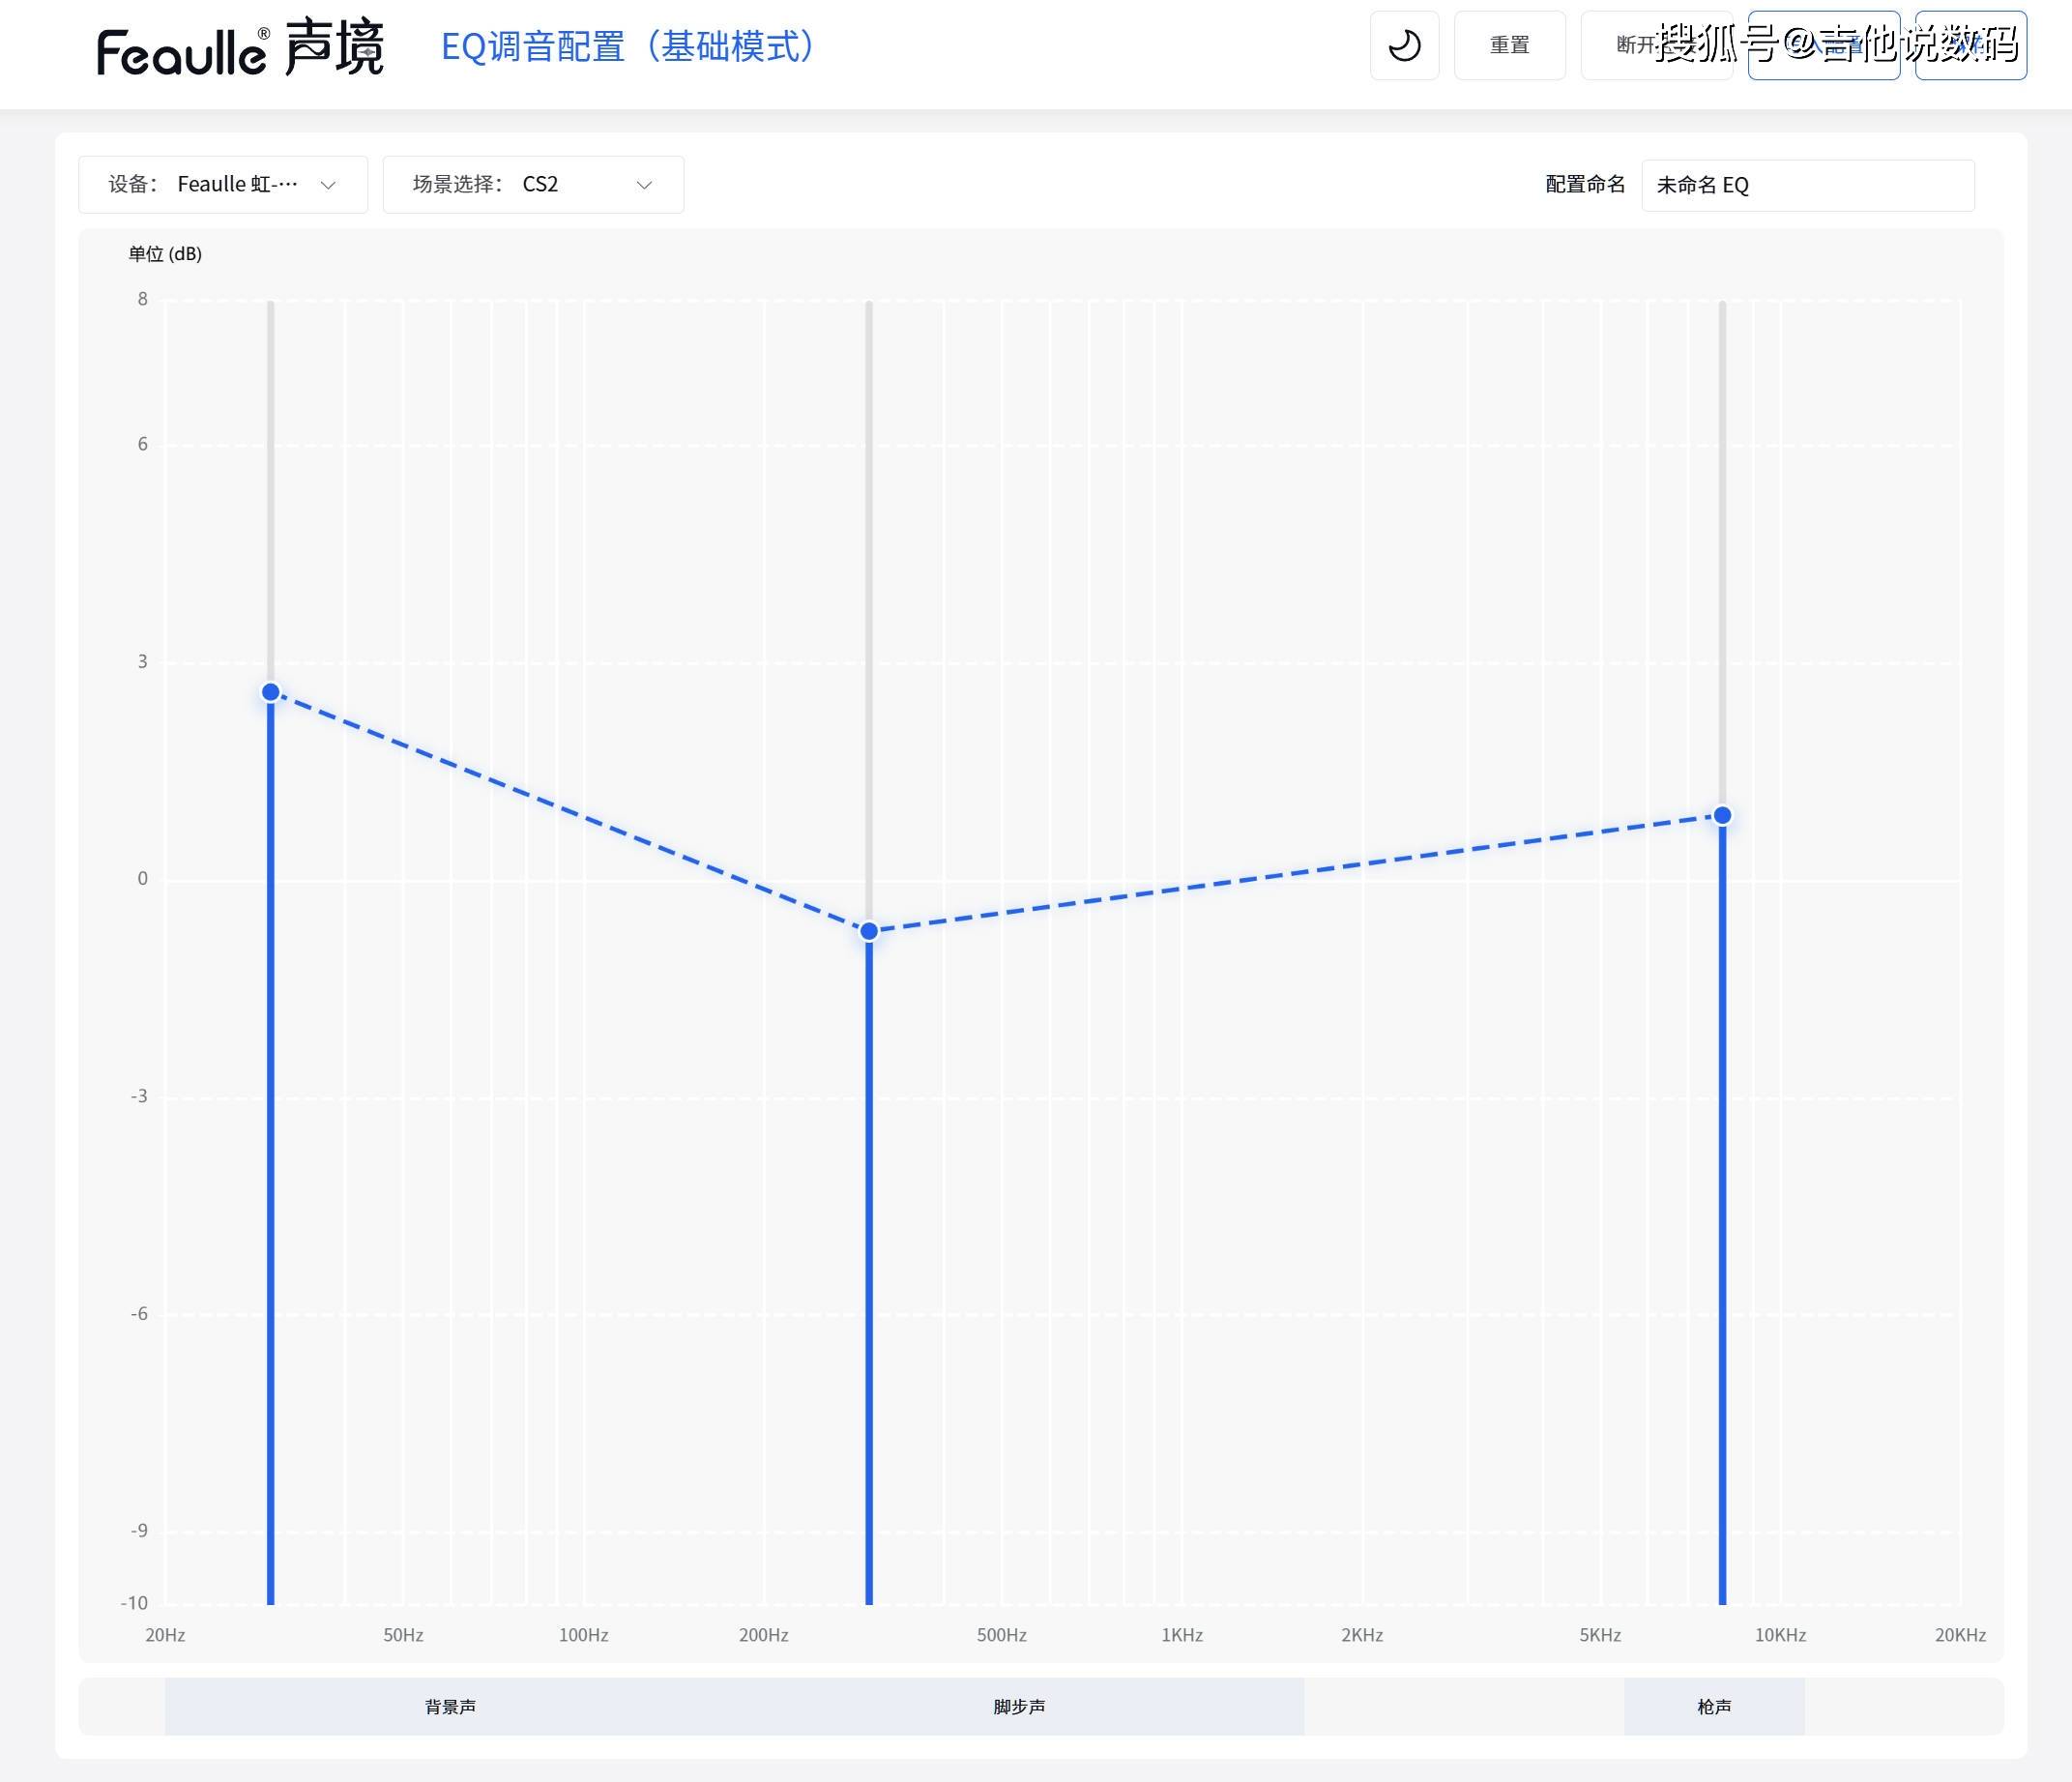Image resolution: width=2072 pixels, height=1782 pixels.
Task: Click the EQ调音配置（基础模式）title
Action: click(x=629, y=46)
